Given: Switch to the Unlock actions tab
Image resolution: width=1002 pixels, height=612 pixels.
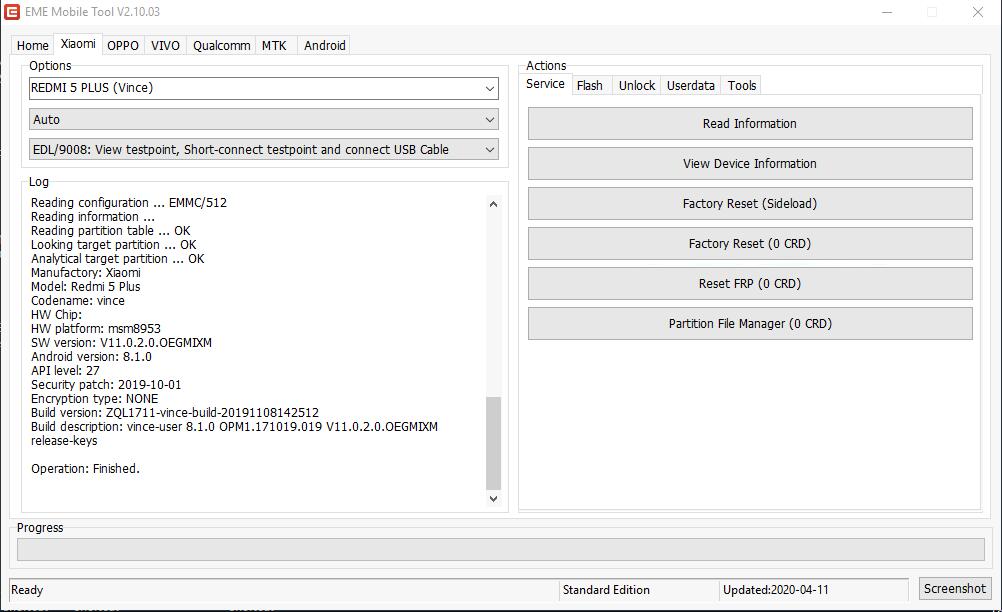Looking at the screenshot, I should pyautogui.click(x=637, y=86).
